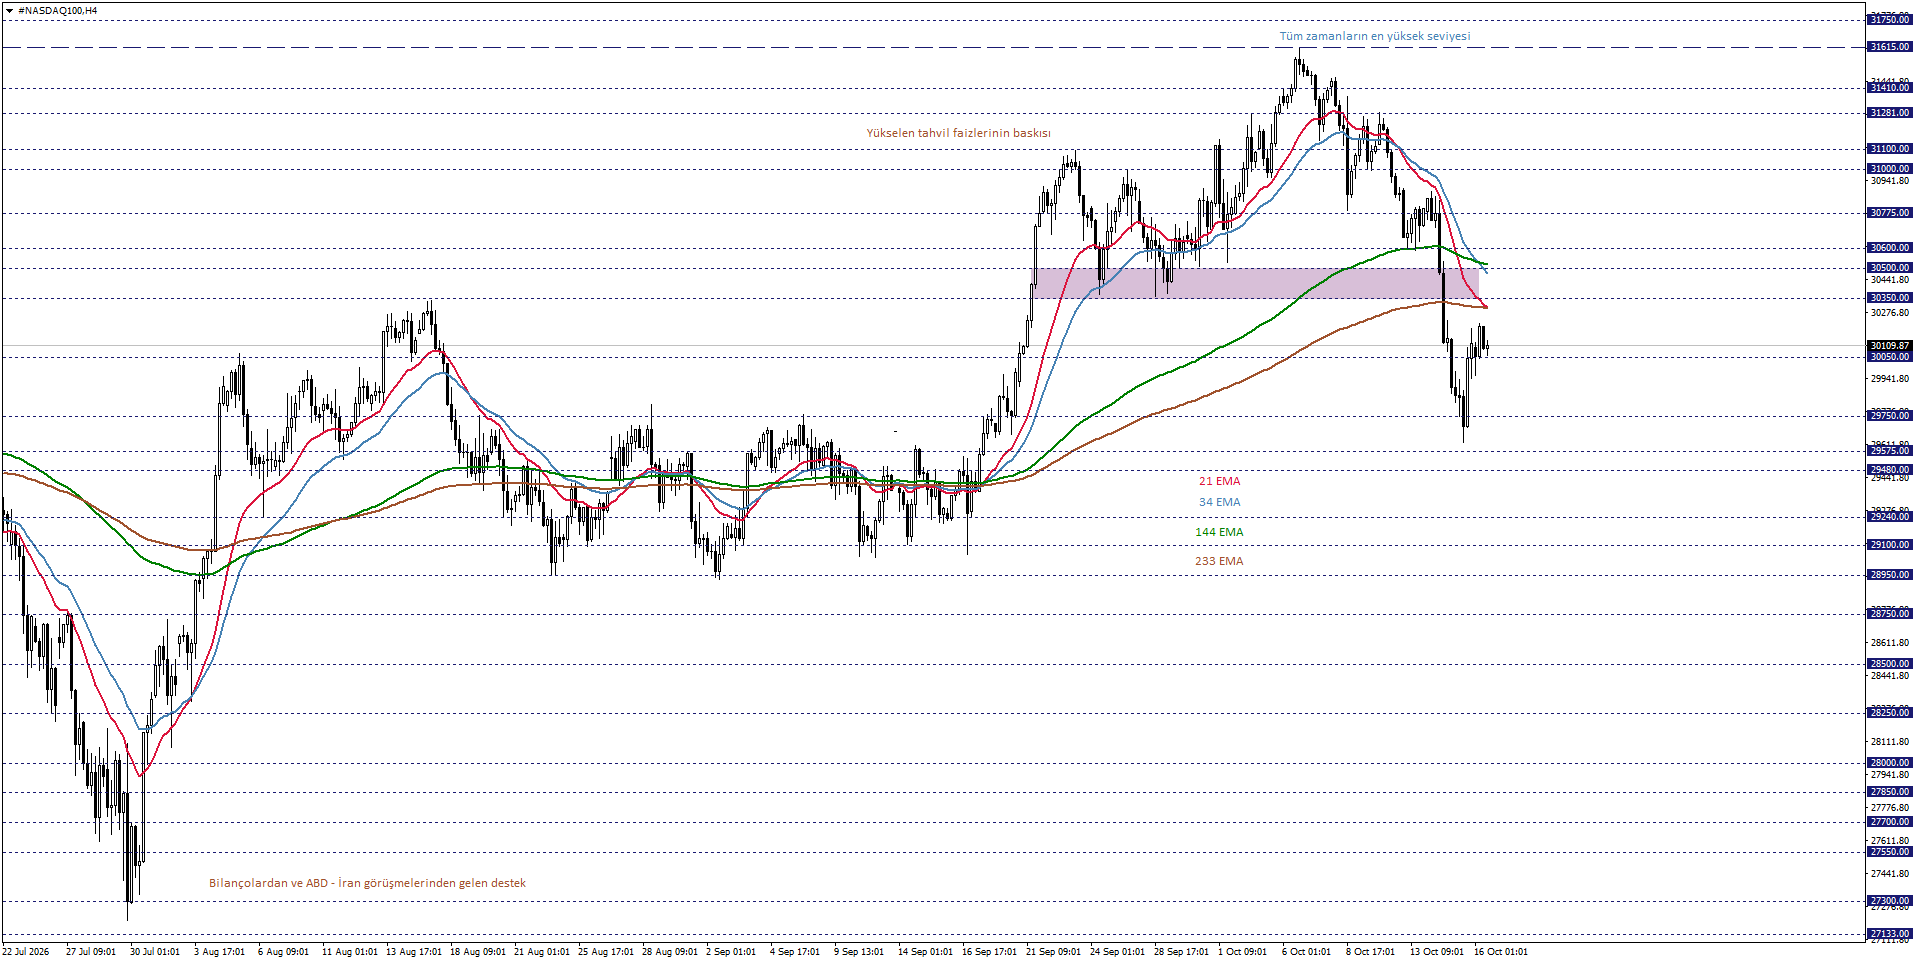Viewport: 1916px width, 963px height.
Task: Click the 28111.80 axis price value
Action: 1889,742
